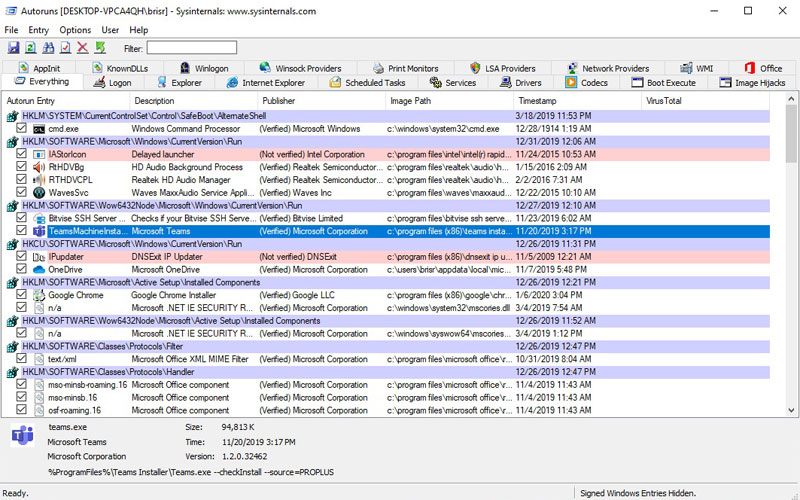Open the Entry menu
800x500 pixels.
point(38,30)
